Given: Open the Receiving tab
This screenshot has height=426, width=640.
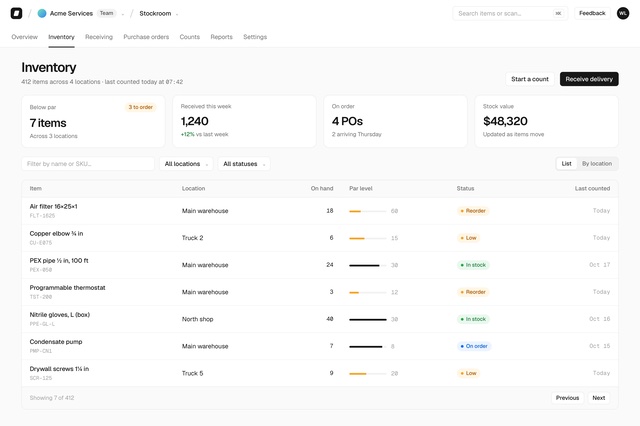Looking at the screenshot, I should click(99, 37).
